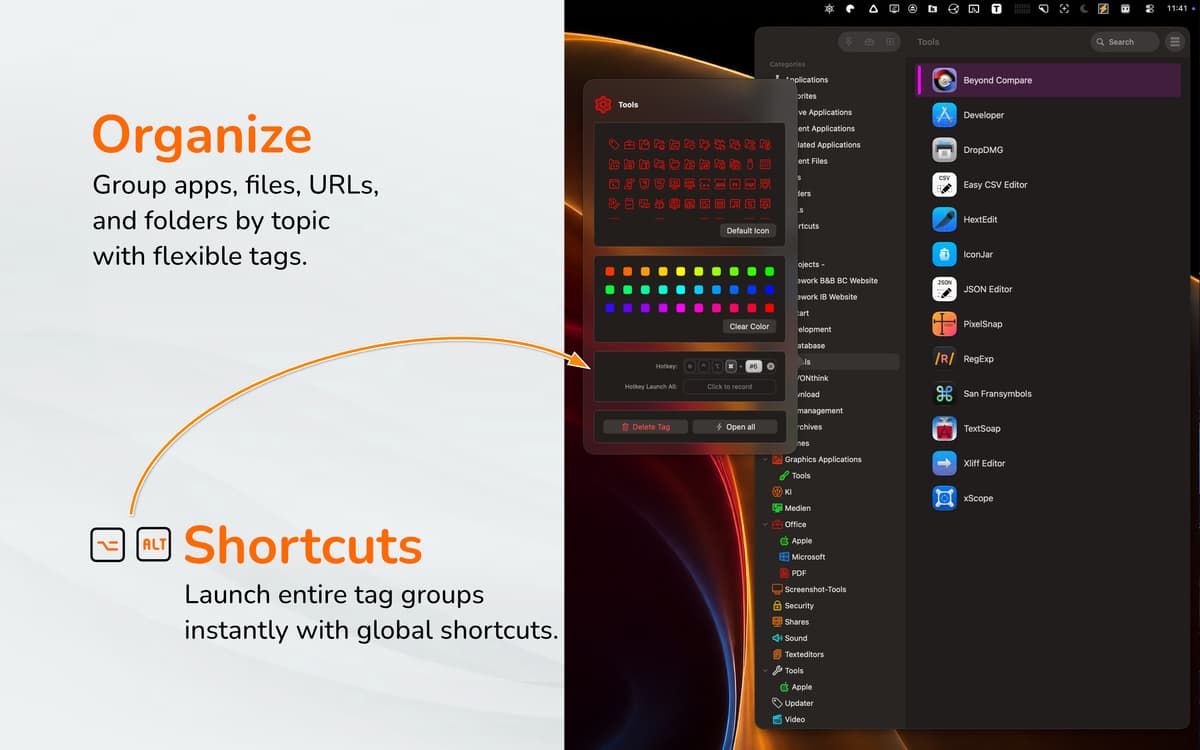Viewport: 1200px width, 750px height.
Task: Toggle the Option modifier key in Hotkey
Action: tap(717, 366)
